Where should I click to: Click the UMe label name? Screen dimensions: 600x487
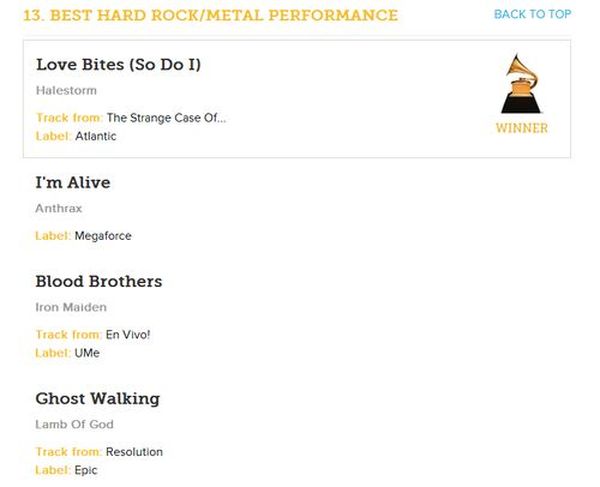pyautogui.click(x=87, y=353)
